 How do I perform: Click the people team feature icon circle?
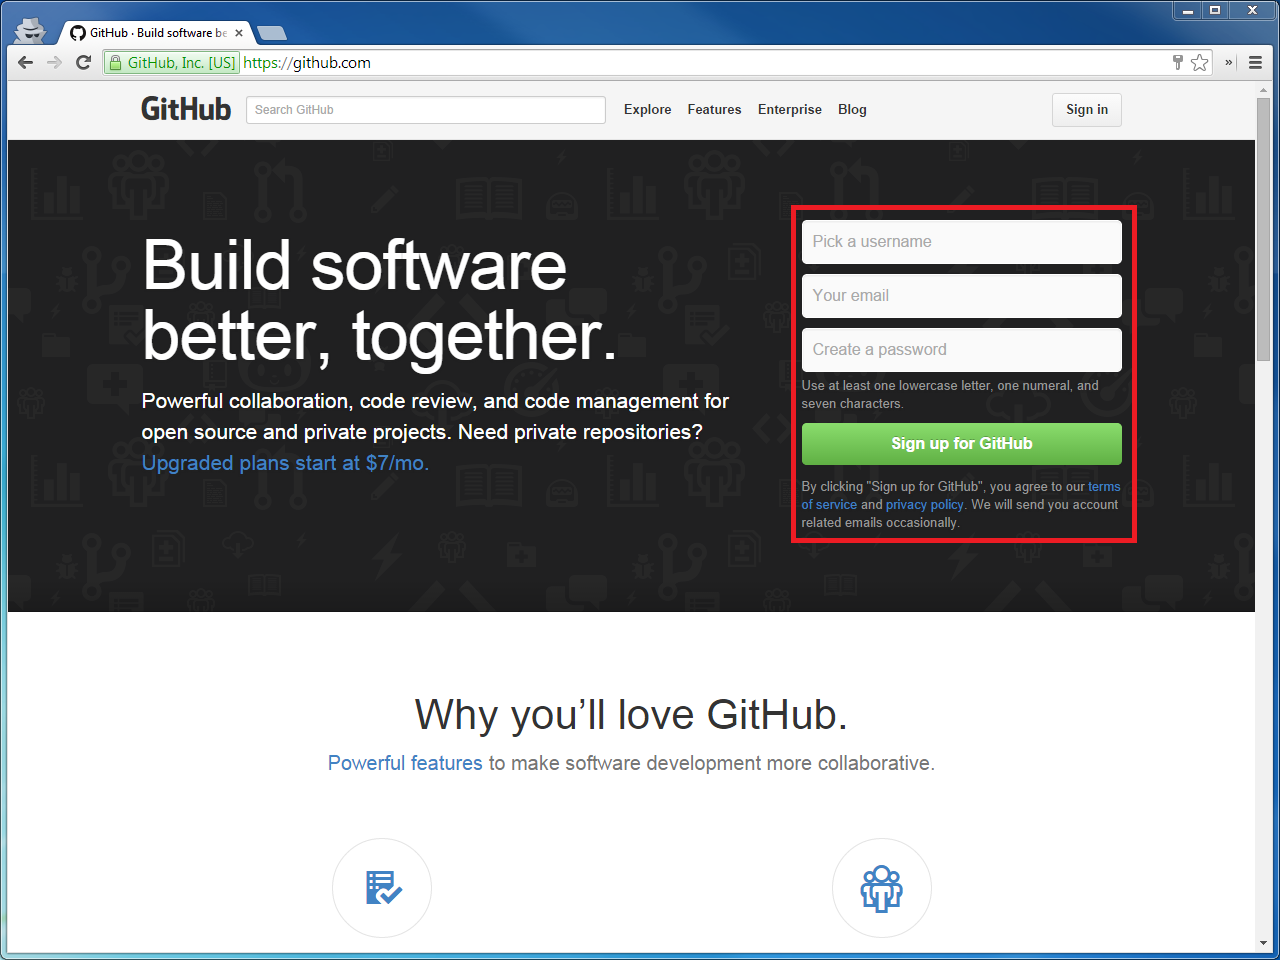click(882, 888)
